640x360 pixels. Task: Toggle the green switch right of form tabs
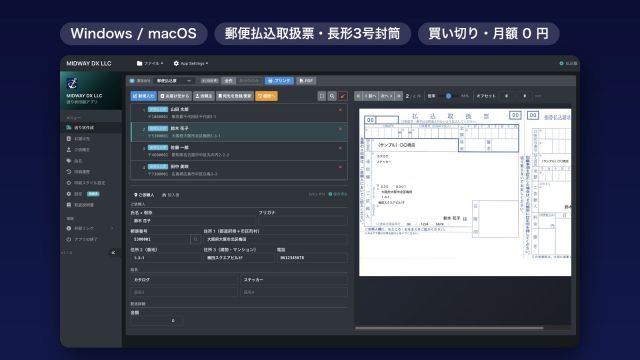(338, 194)
